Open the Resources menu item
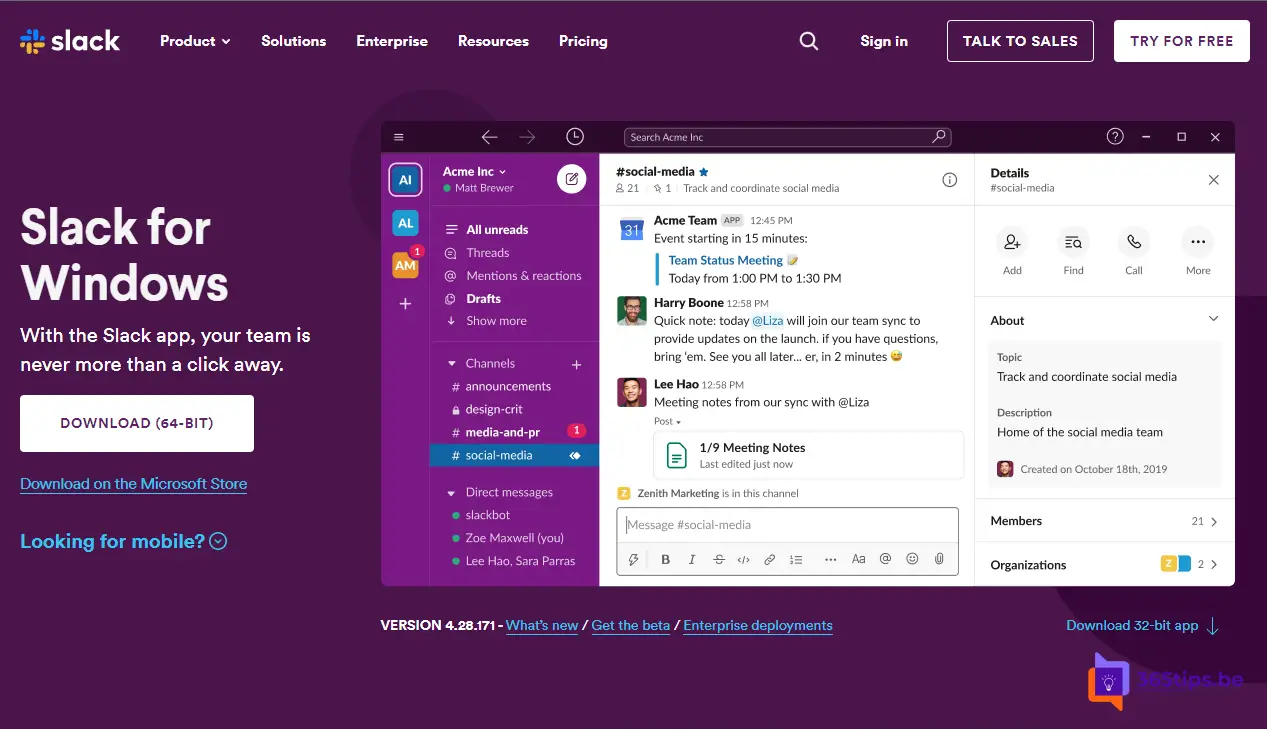The image size is (1267, 729). click(x=493, y=41)
